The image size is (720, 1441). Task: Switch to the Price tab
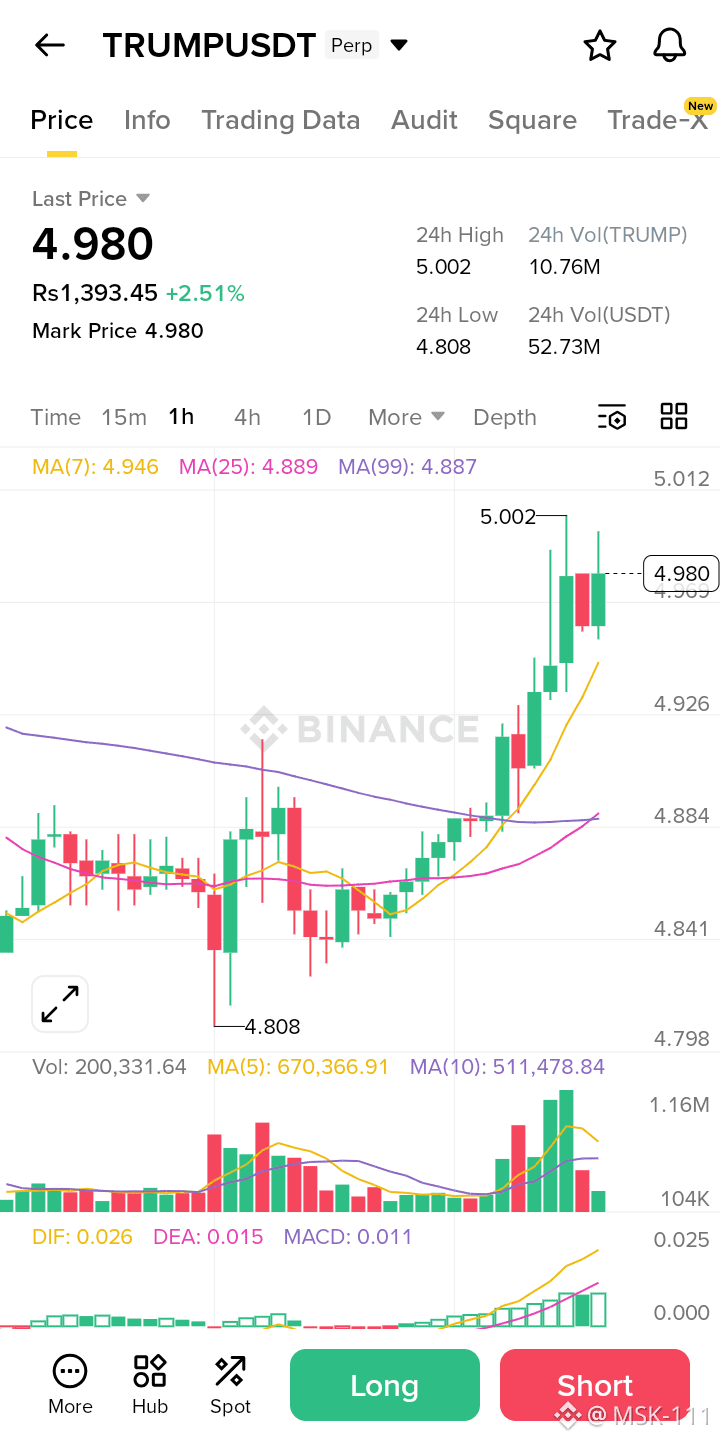pyautogui.click(x=62, y=120)
